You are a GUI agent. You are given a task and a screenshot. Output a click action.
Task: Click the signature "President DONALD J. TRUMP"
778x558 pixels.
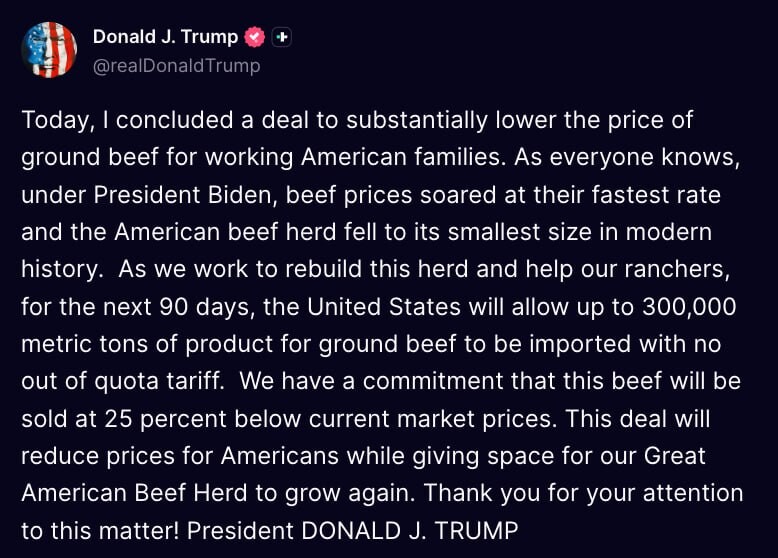click(353, 531)
